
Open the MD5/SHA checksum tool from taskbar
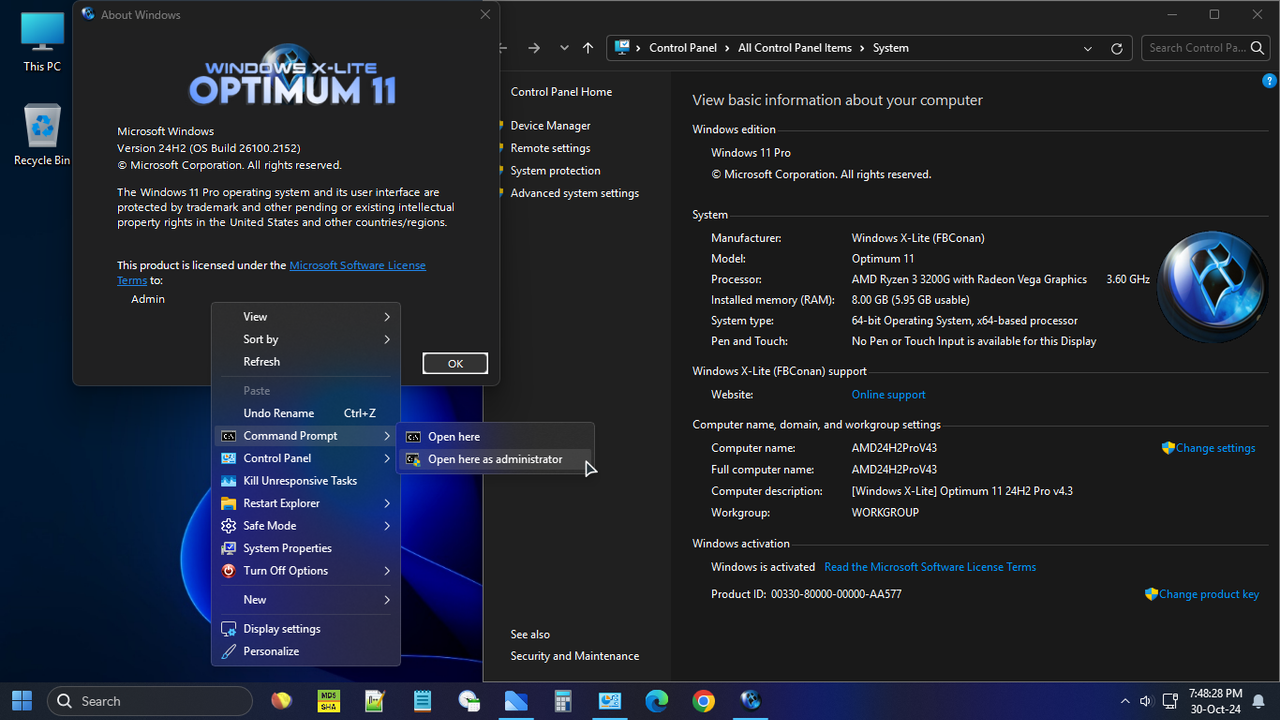point(328,700)
